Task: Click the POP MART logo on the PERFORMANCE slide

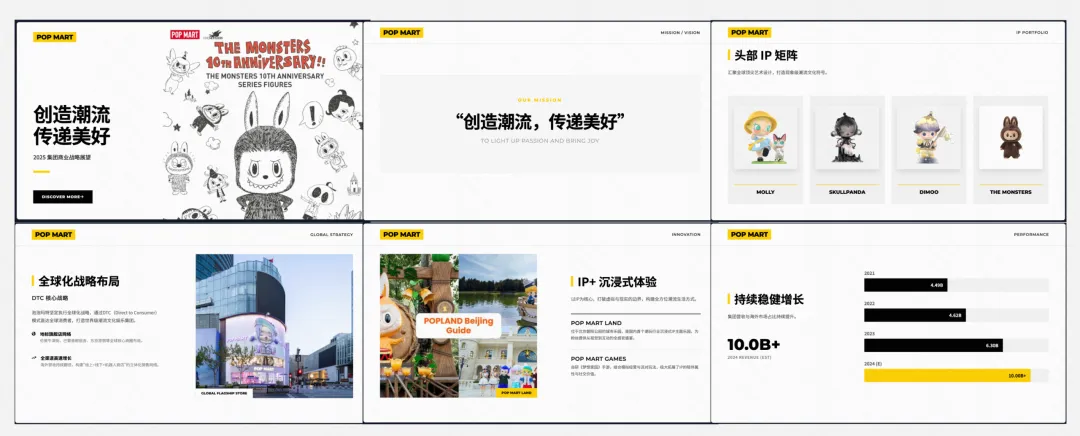Action: pos(749,234)
